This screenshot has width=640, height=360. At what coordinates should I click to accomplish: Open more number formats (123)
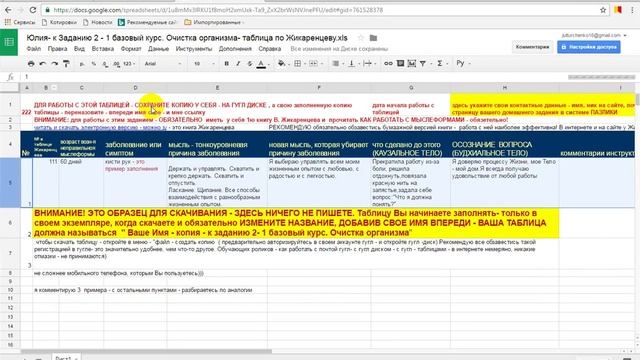tap(129, 64)
